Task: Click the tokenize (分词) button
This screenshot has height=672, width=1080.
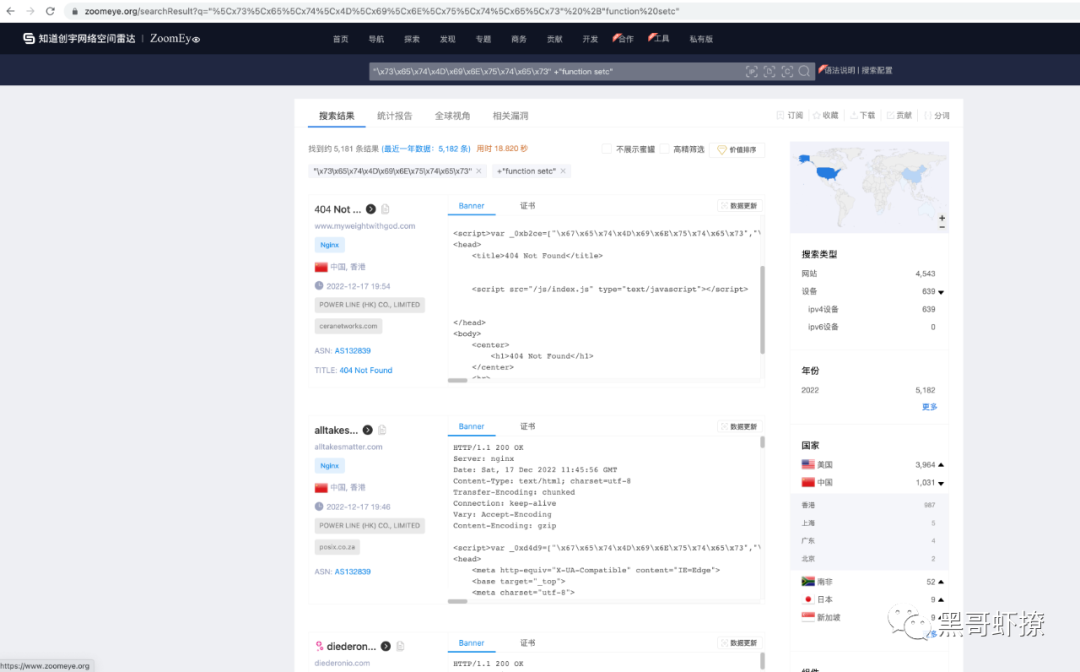Action: [937, 115]
